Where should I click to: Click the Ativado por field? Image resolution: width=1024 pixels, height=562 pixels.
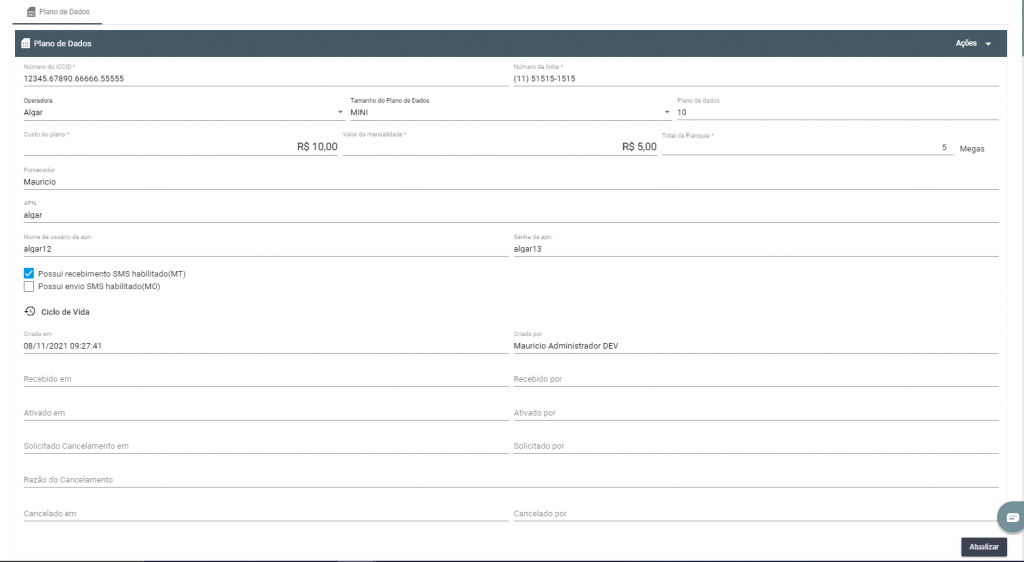(756, 413)
